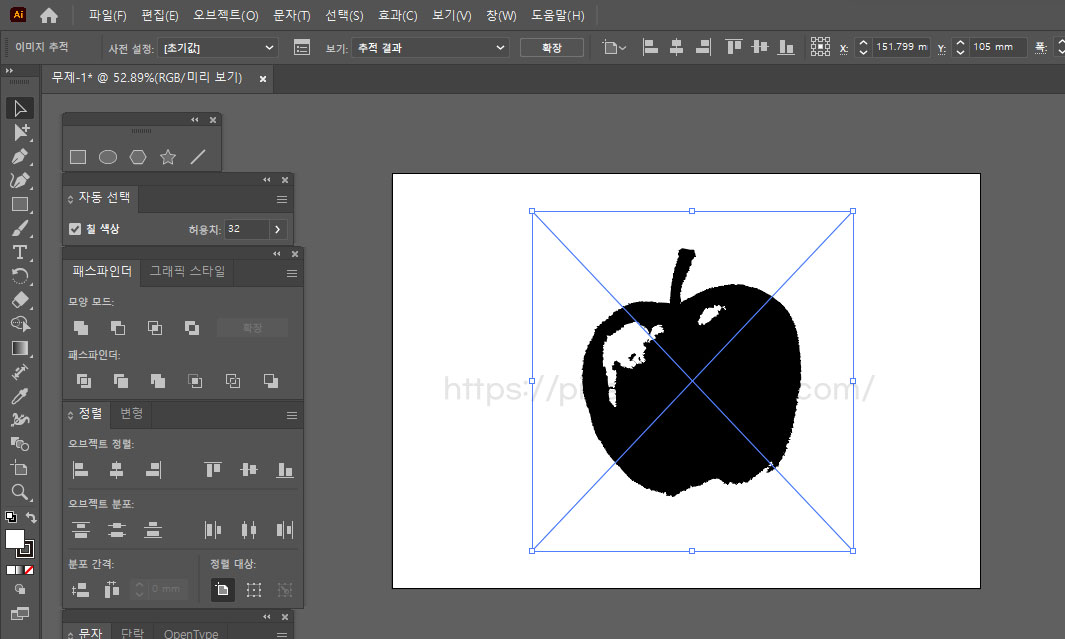Select the Pen tool
The width and height of the screenshot is (1065, 639).
click(x=20, y=156)
